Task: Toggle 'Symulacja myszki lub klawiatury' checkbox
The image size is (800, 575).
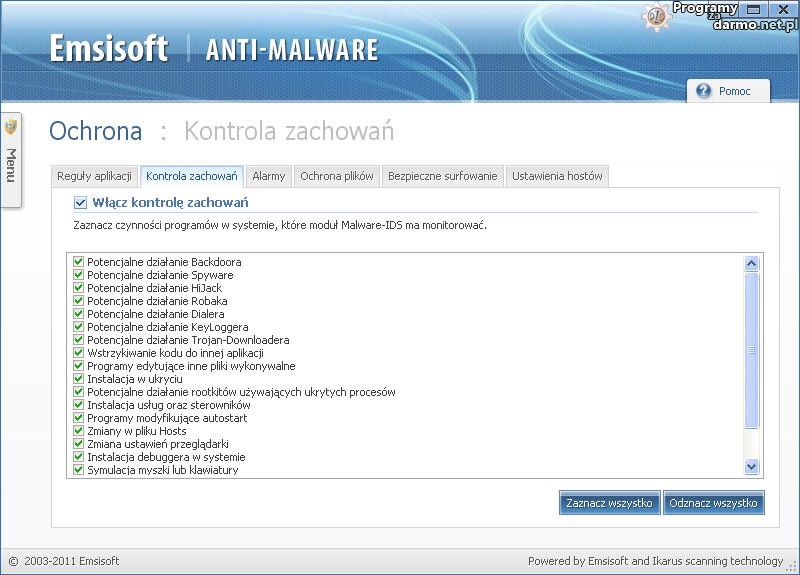Action: (79, 470)
